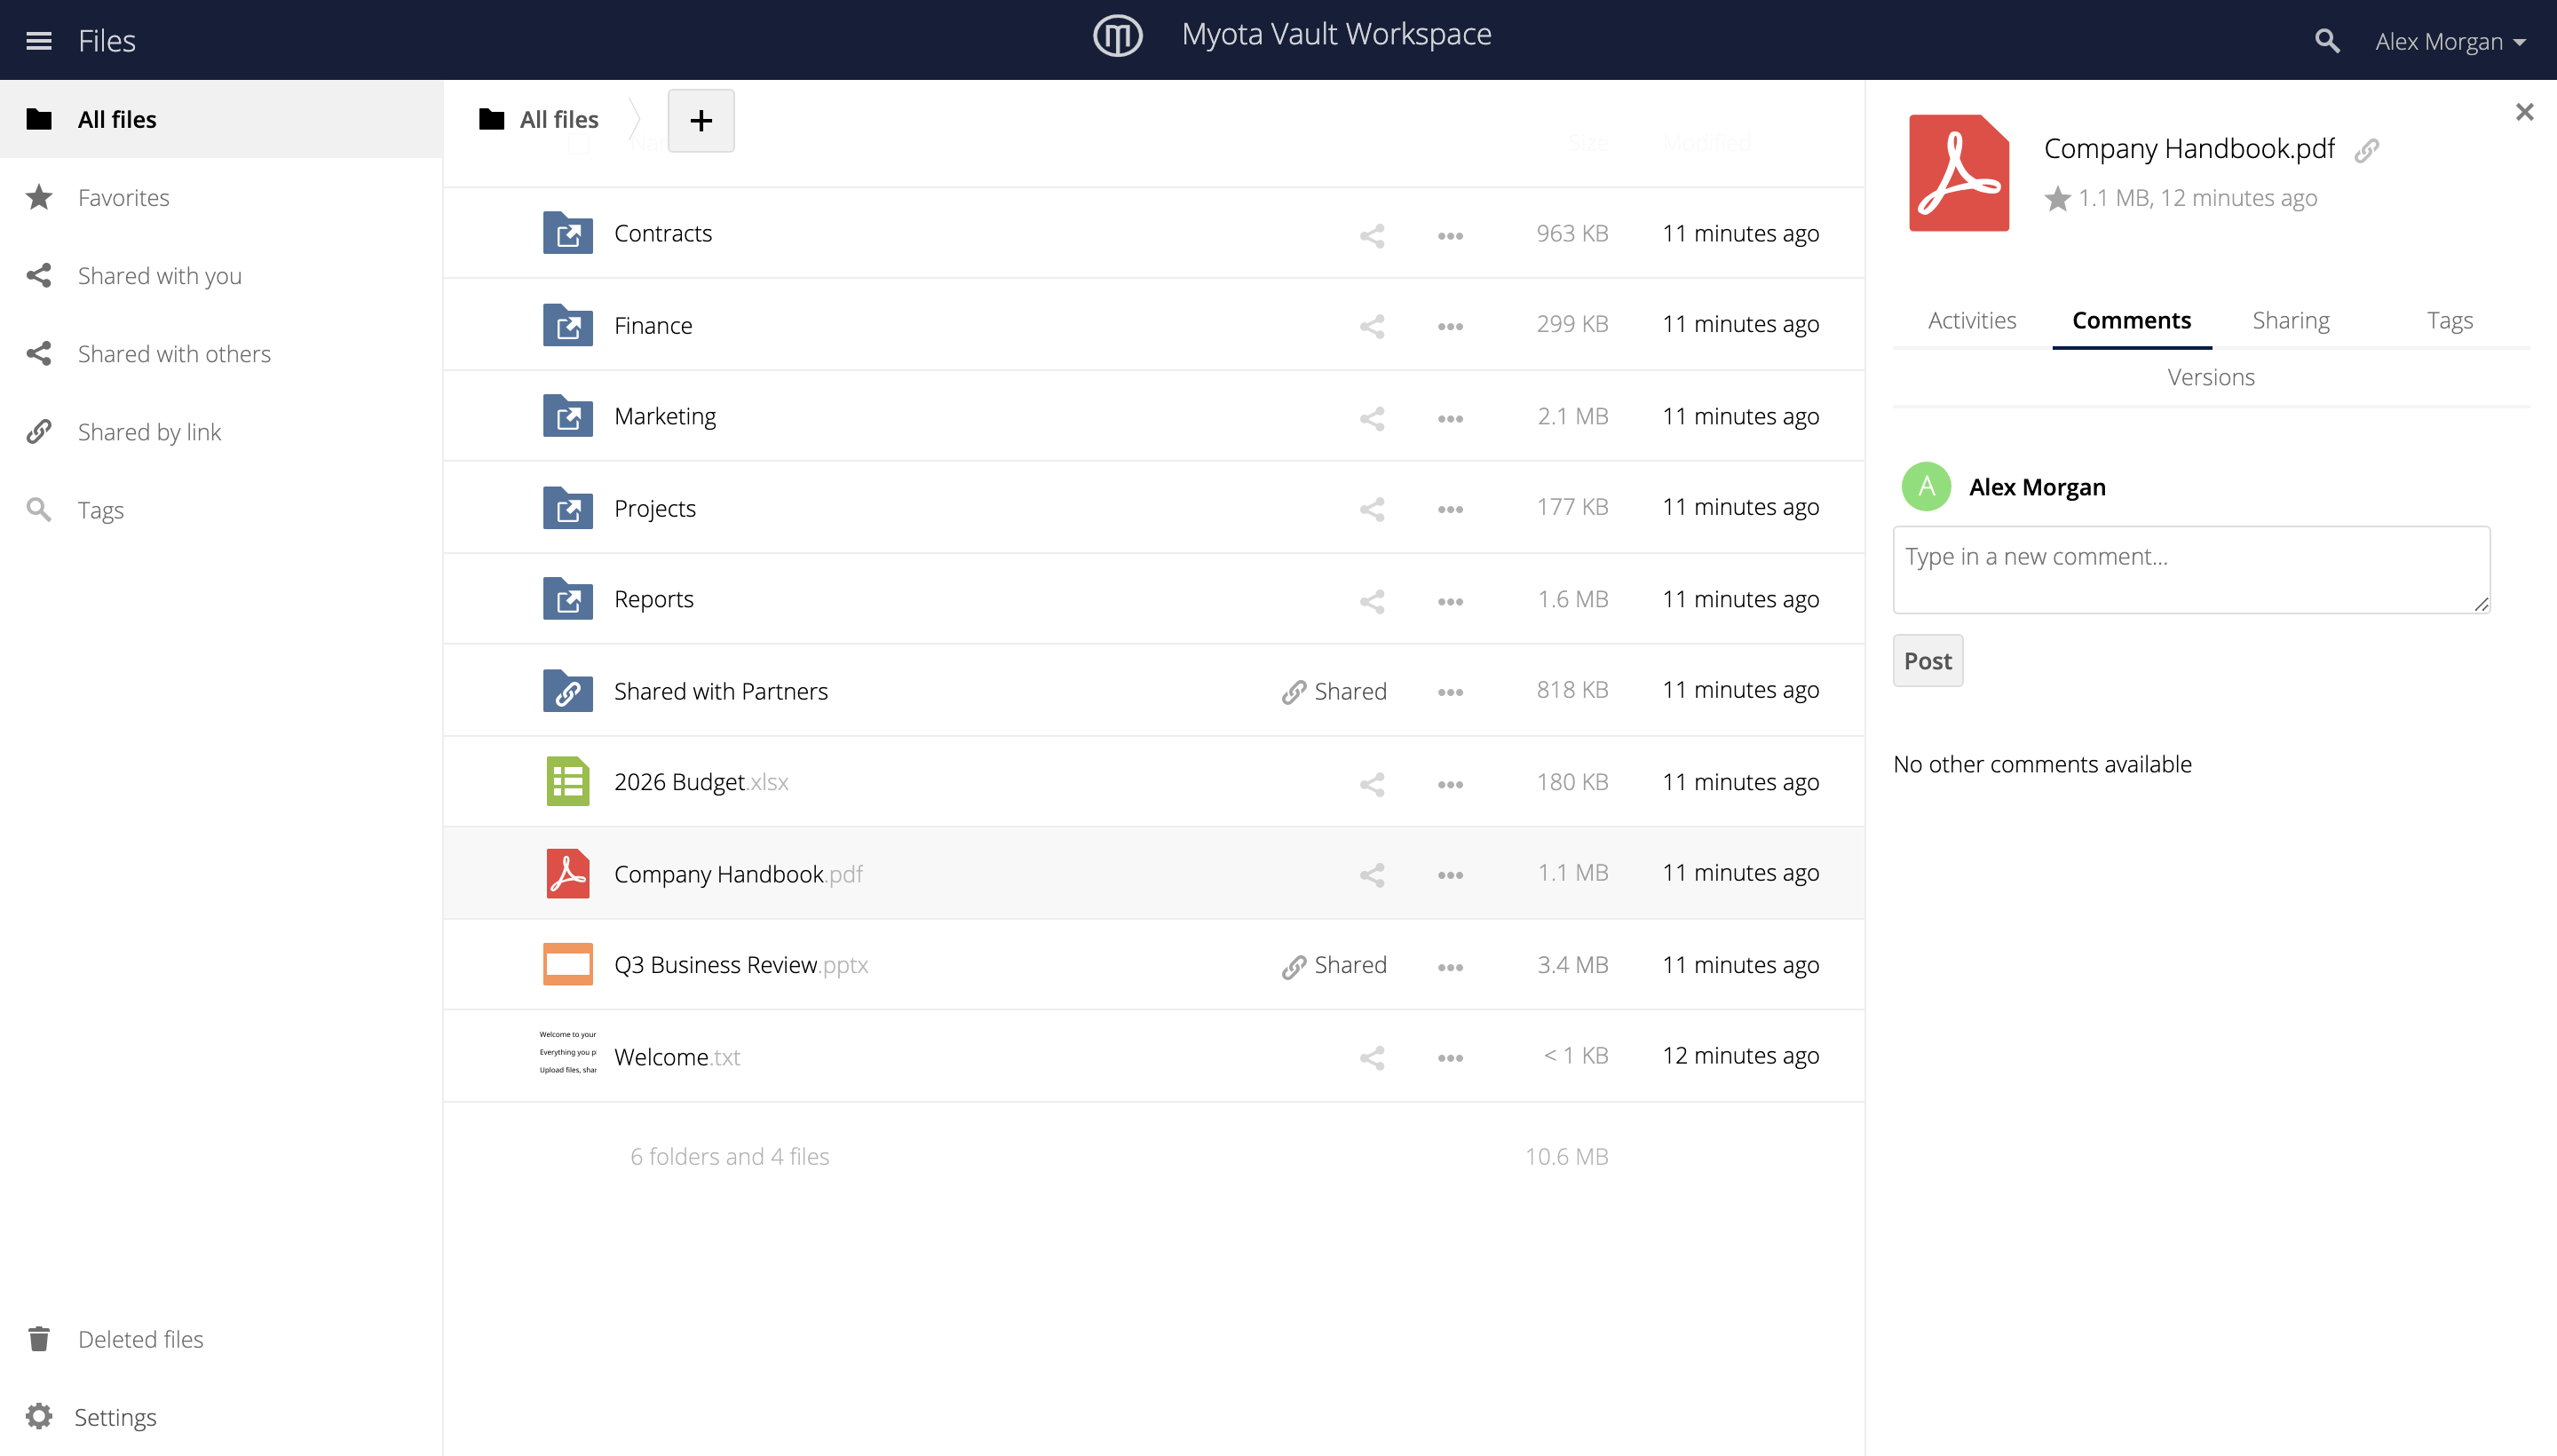Tick the select-all files checkbox
The width and height of the screenshot is (2557, 1456).
point(579,144)
